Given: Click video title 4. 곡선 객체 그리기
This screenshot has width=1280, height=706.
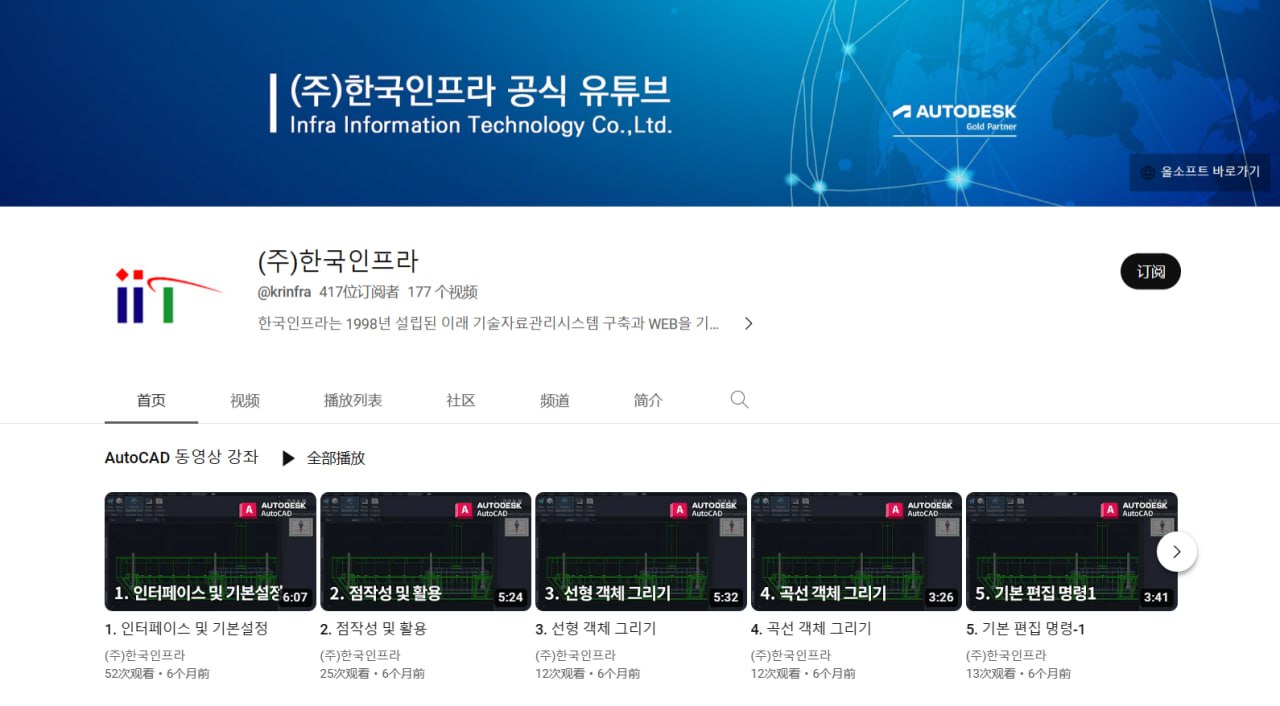Looking at the screenshot, I should pos(811,629).
